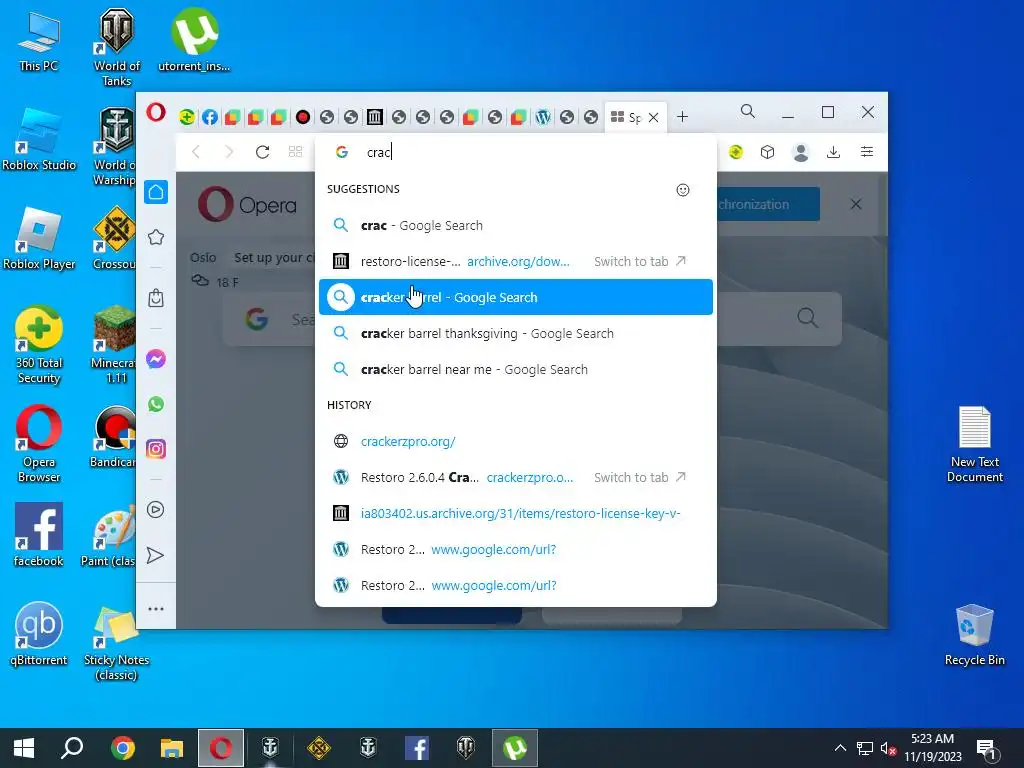Click the Opera reload button
This screenshot has height=768, width=1024.
coord(263,152)
